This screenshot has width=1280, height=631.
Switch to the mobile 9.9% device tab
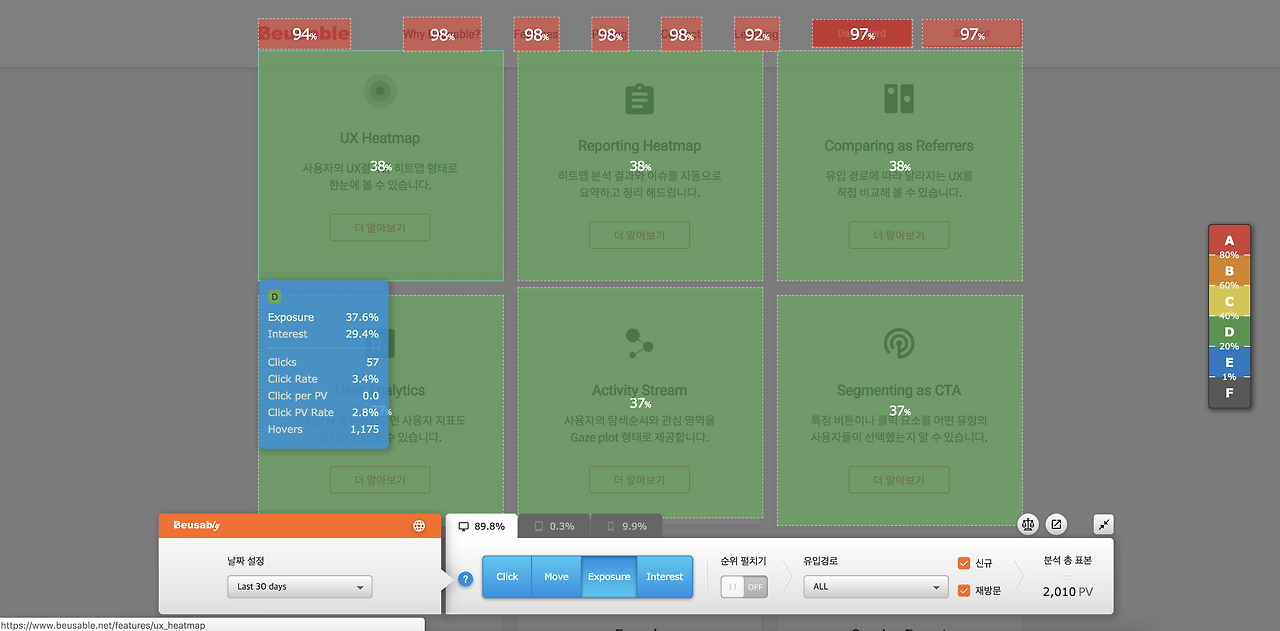coord(627,526)
